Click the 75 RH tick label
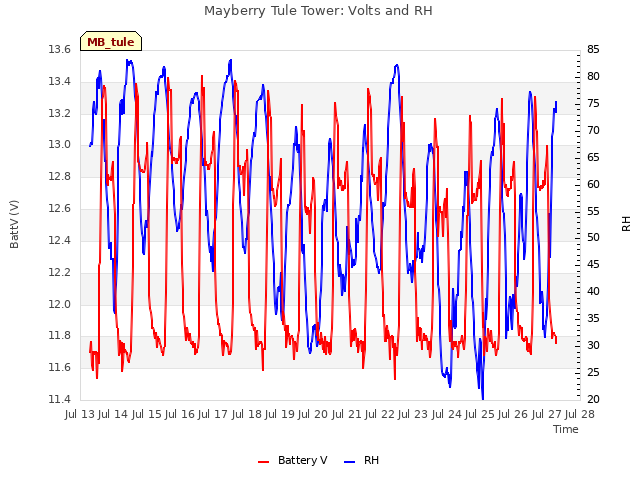640x480 pixels. pyautogui.click(x=593, y=103)
